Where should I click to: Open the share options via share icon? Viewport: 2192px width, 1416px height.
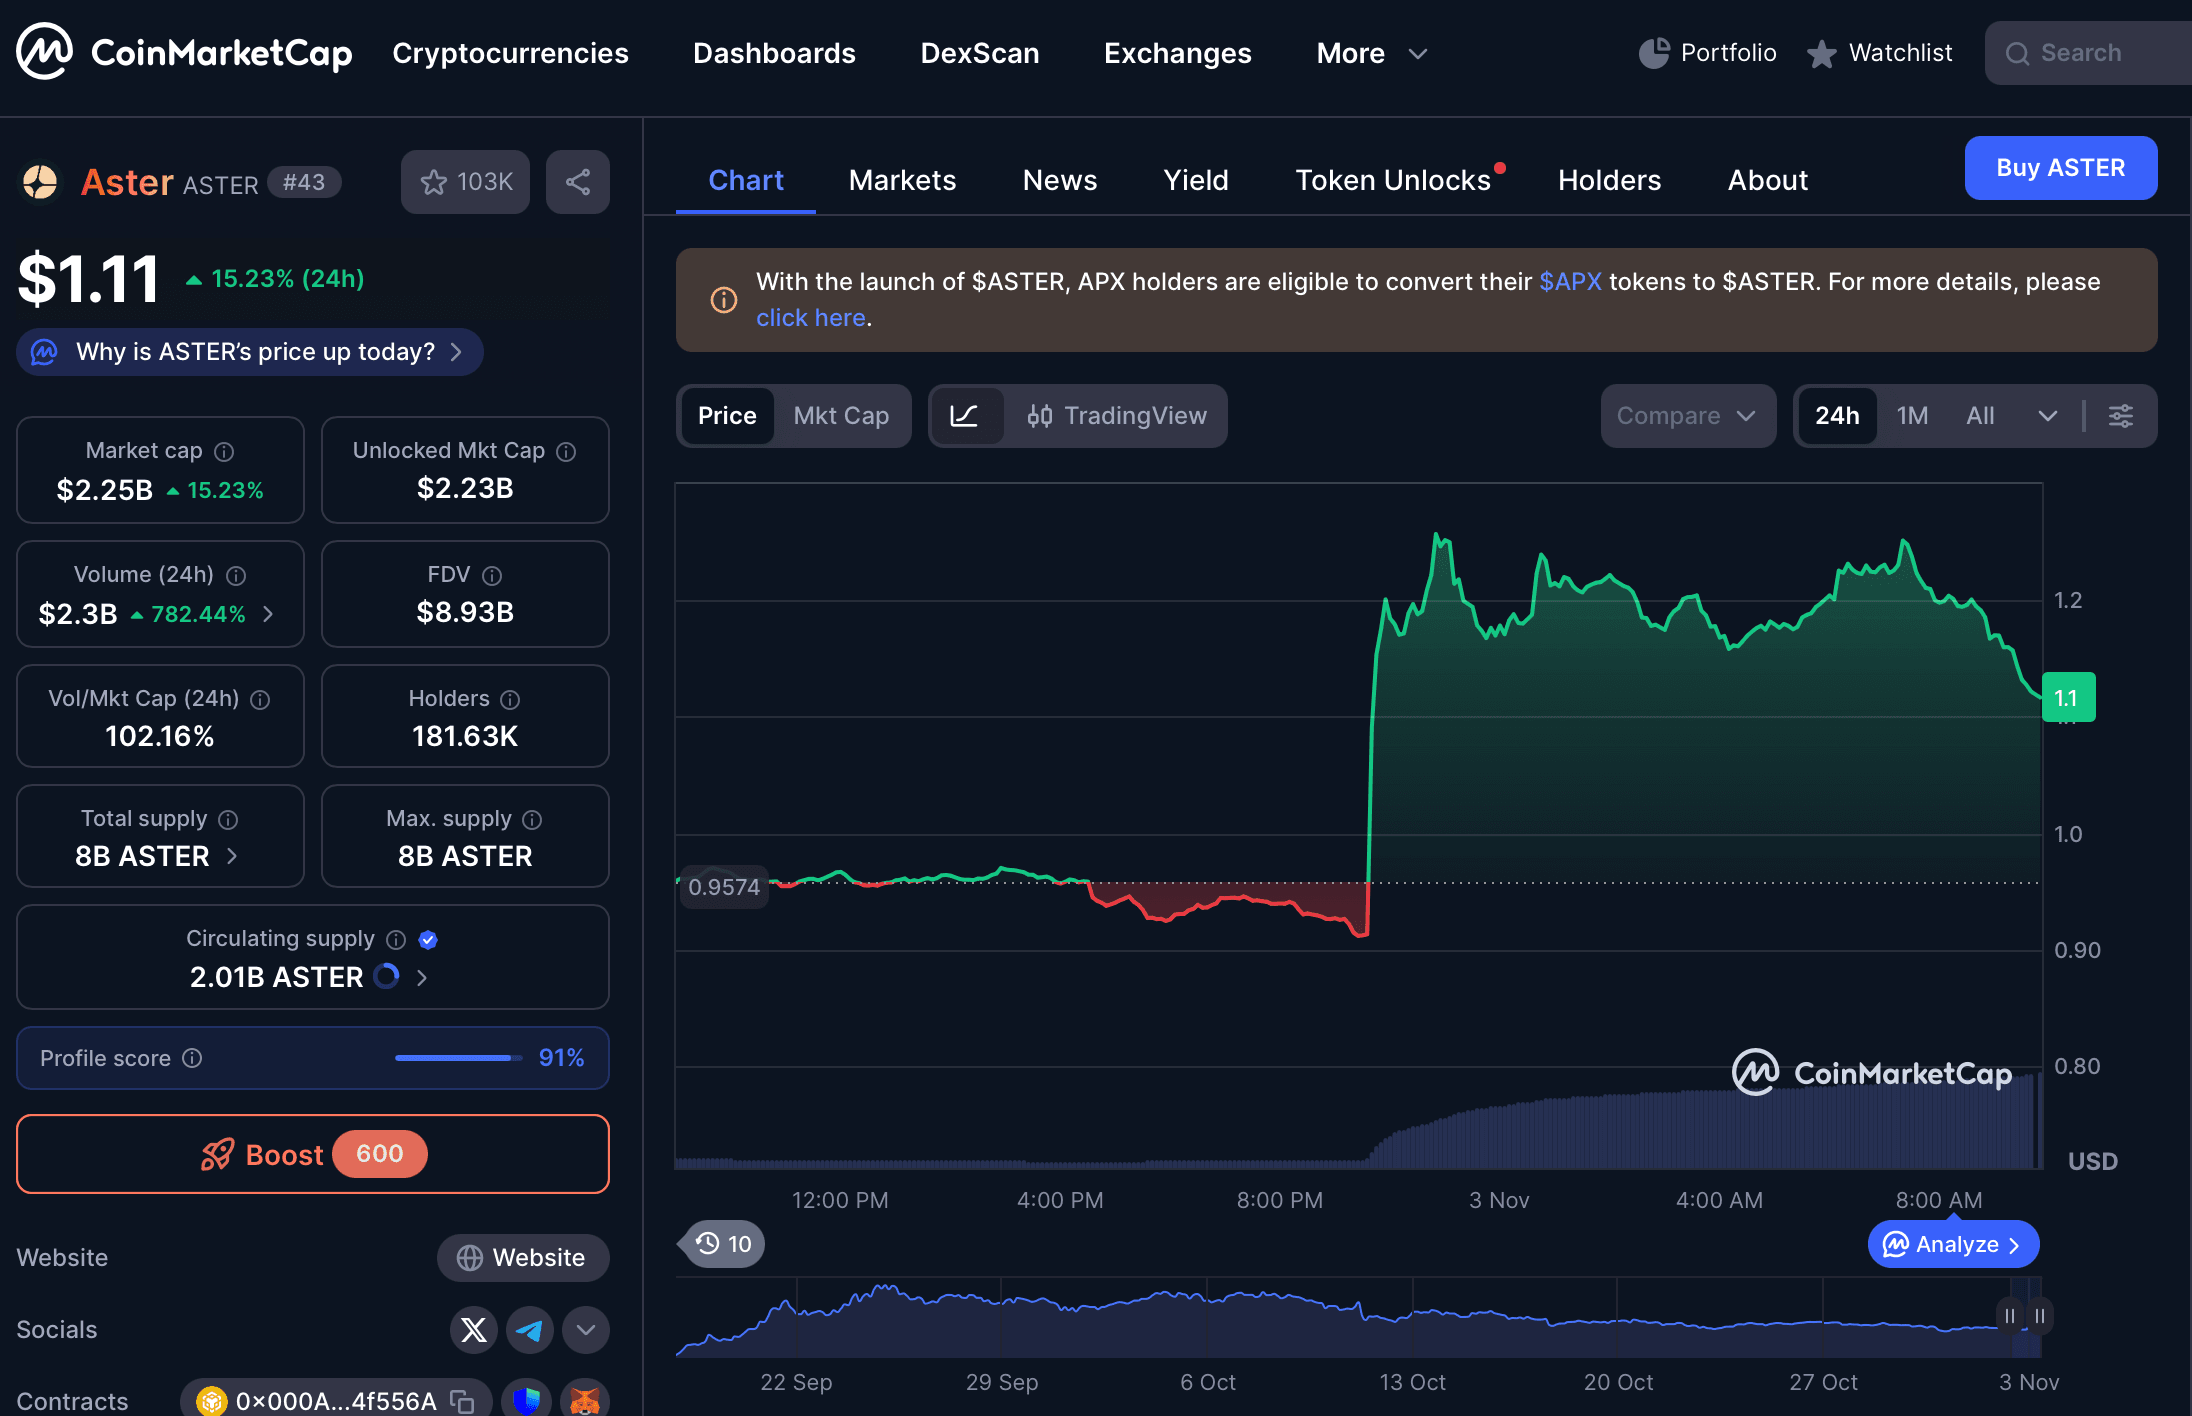[578, 182]
